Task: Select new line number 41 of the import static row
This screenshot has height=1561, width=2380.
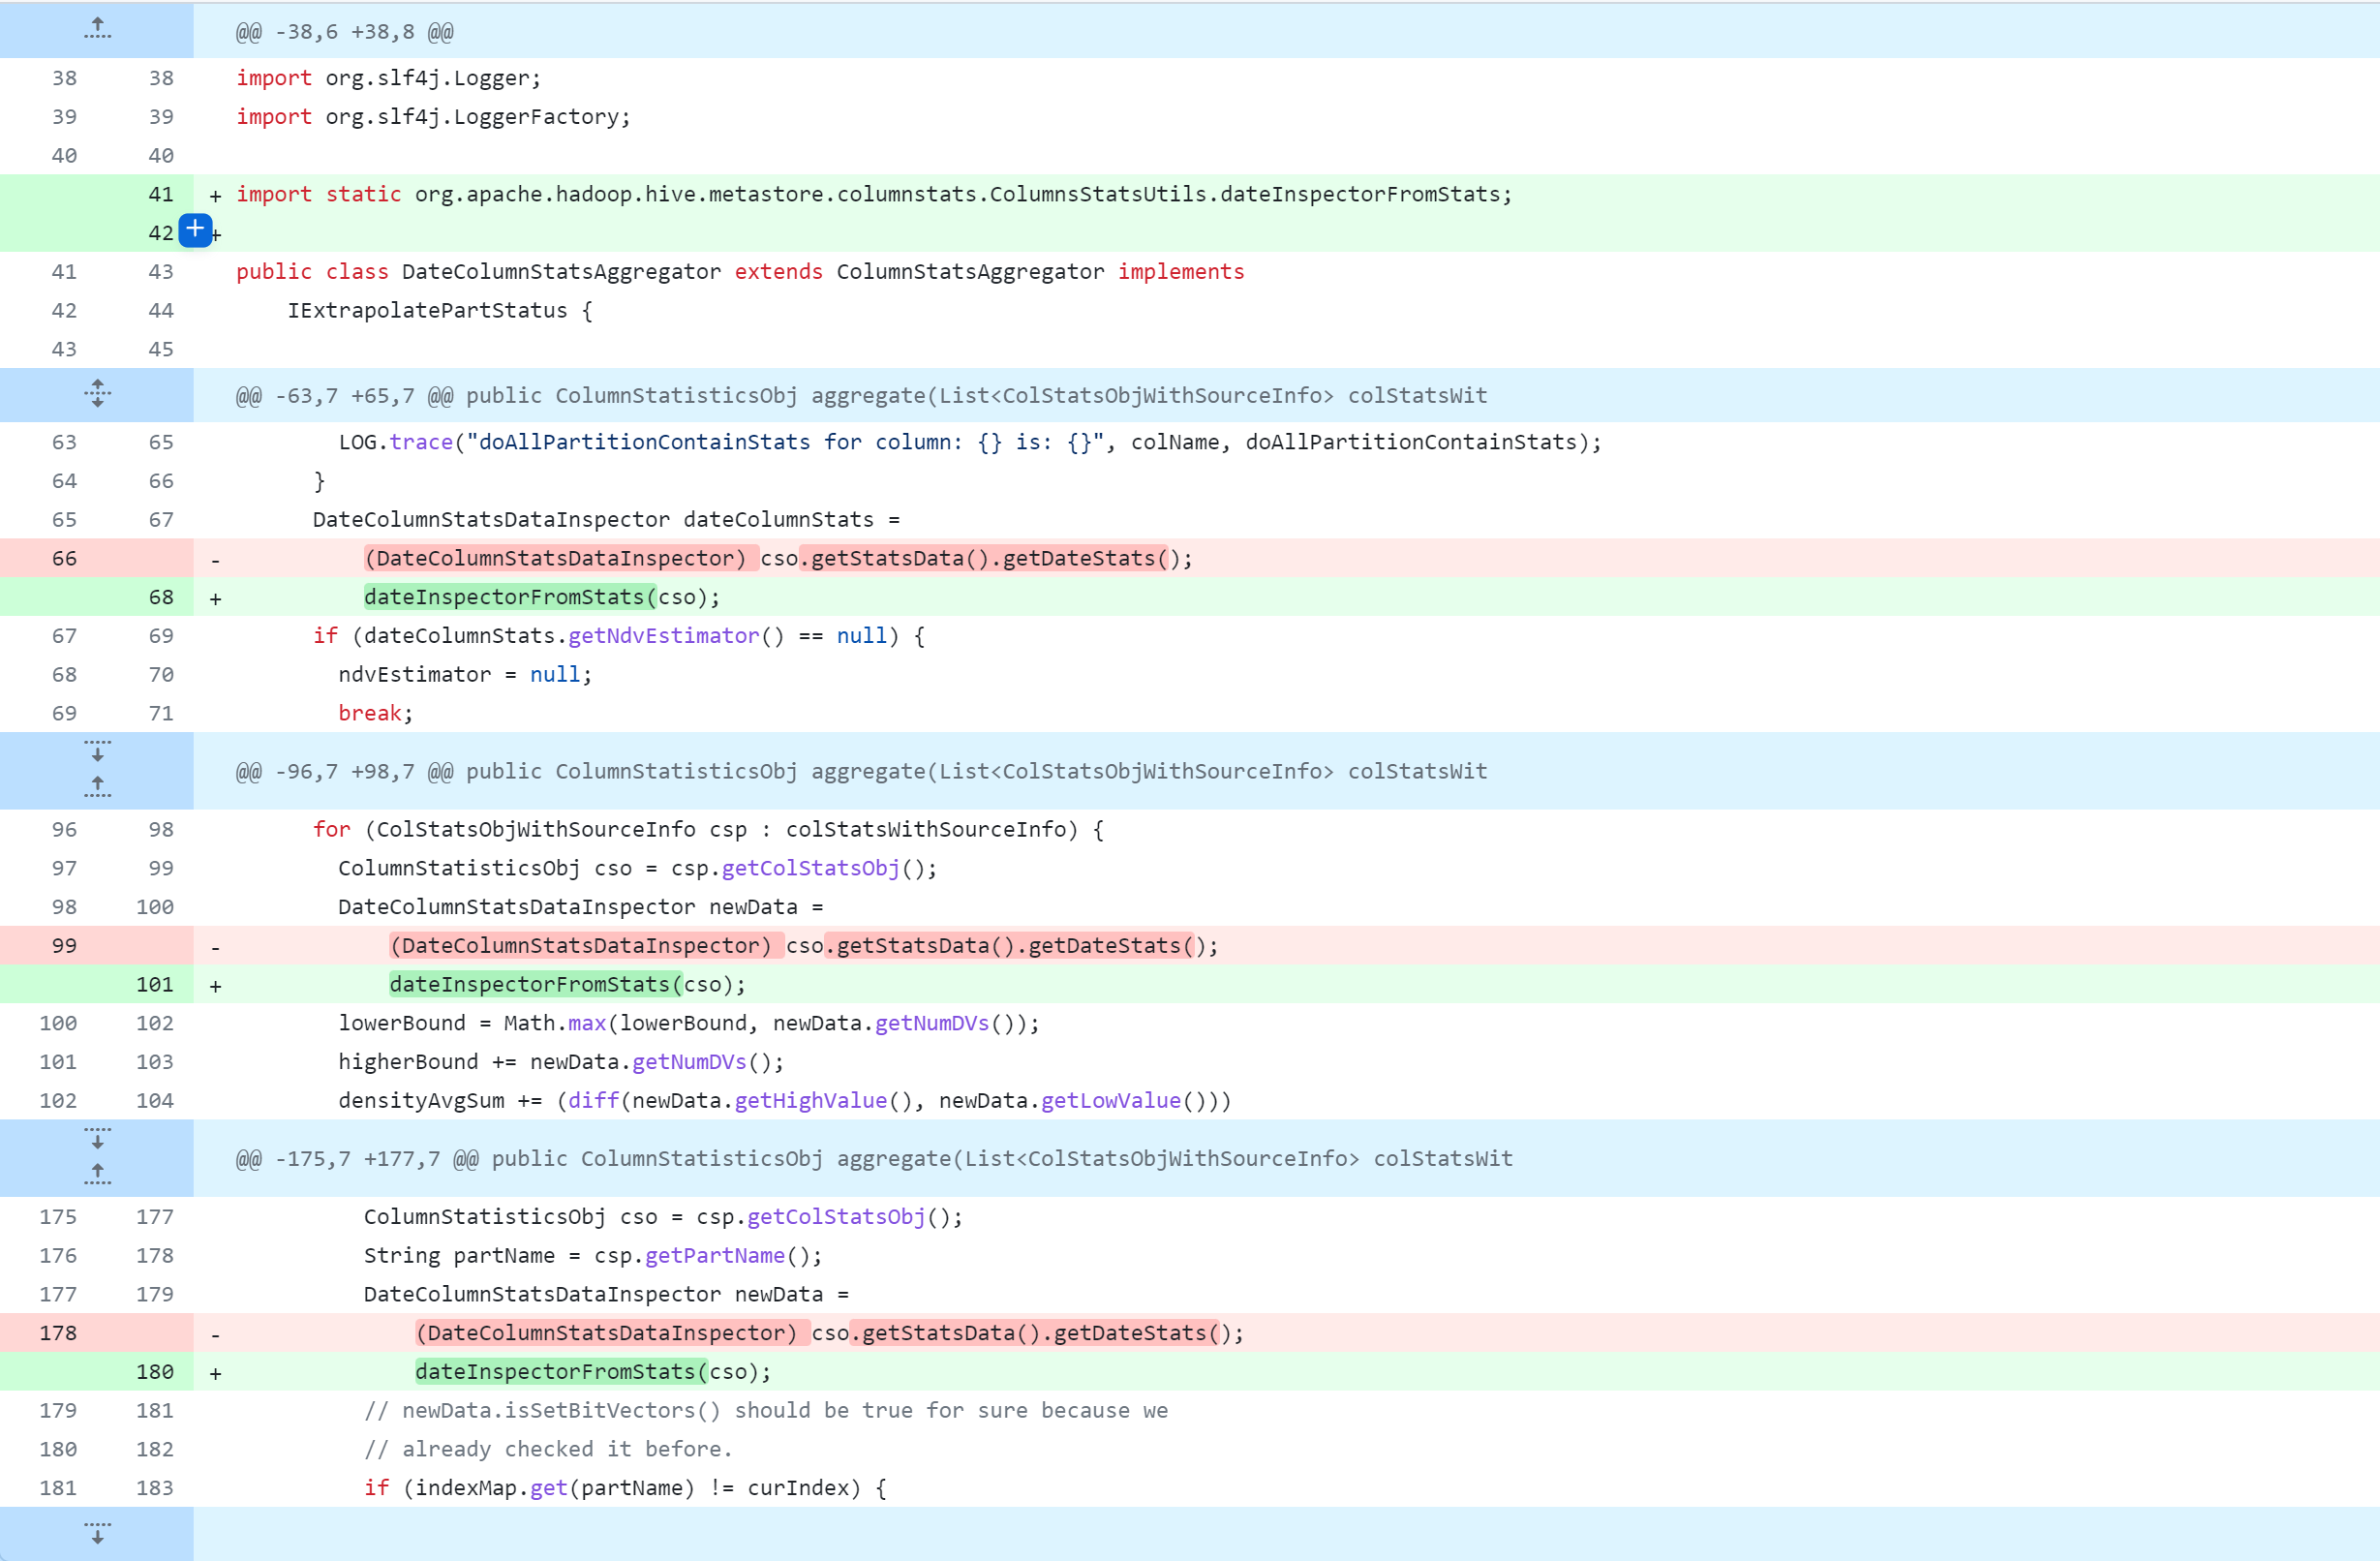Action: [161, 194]
